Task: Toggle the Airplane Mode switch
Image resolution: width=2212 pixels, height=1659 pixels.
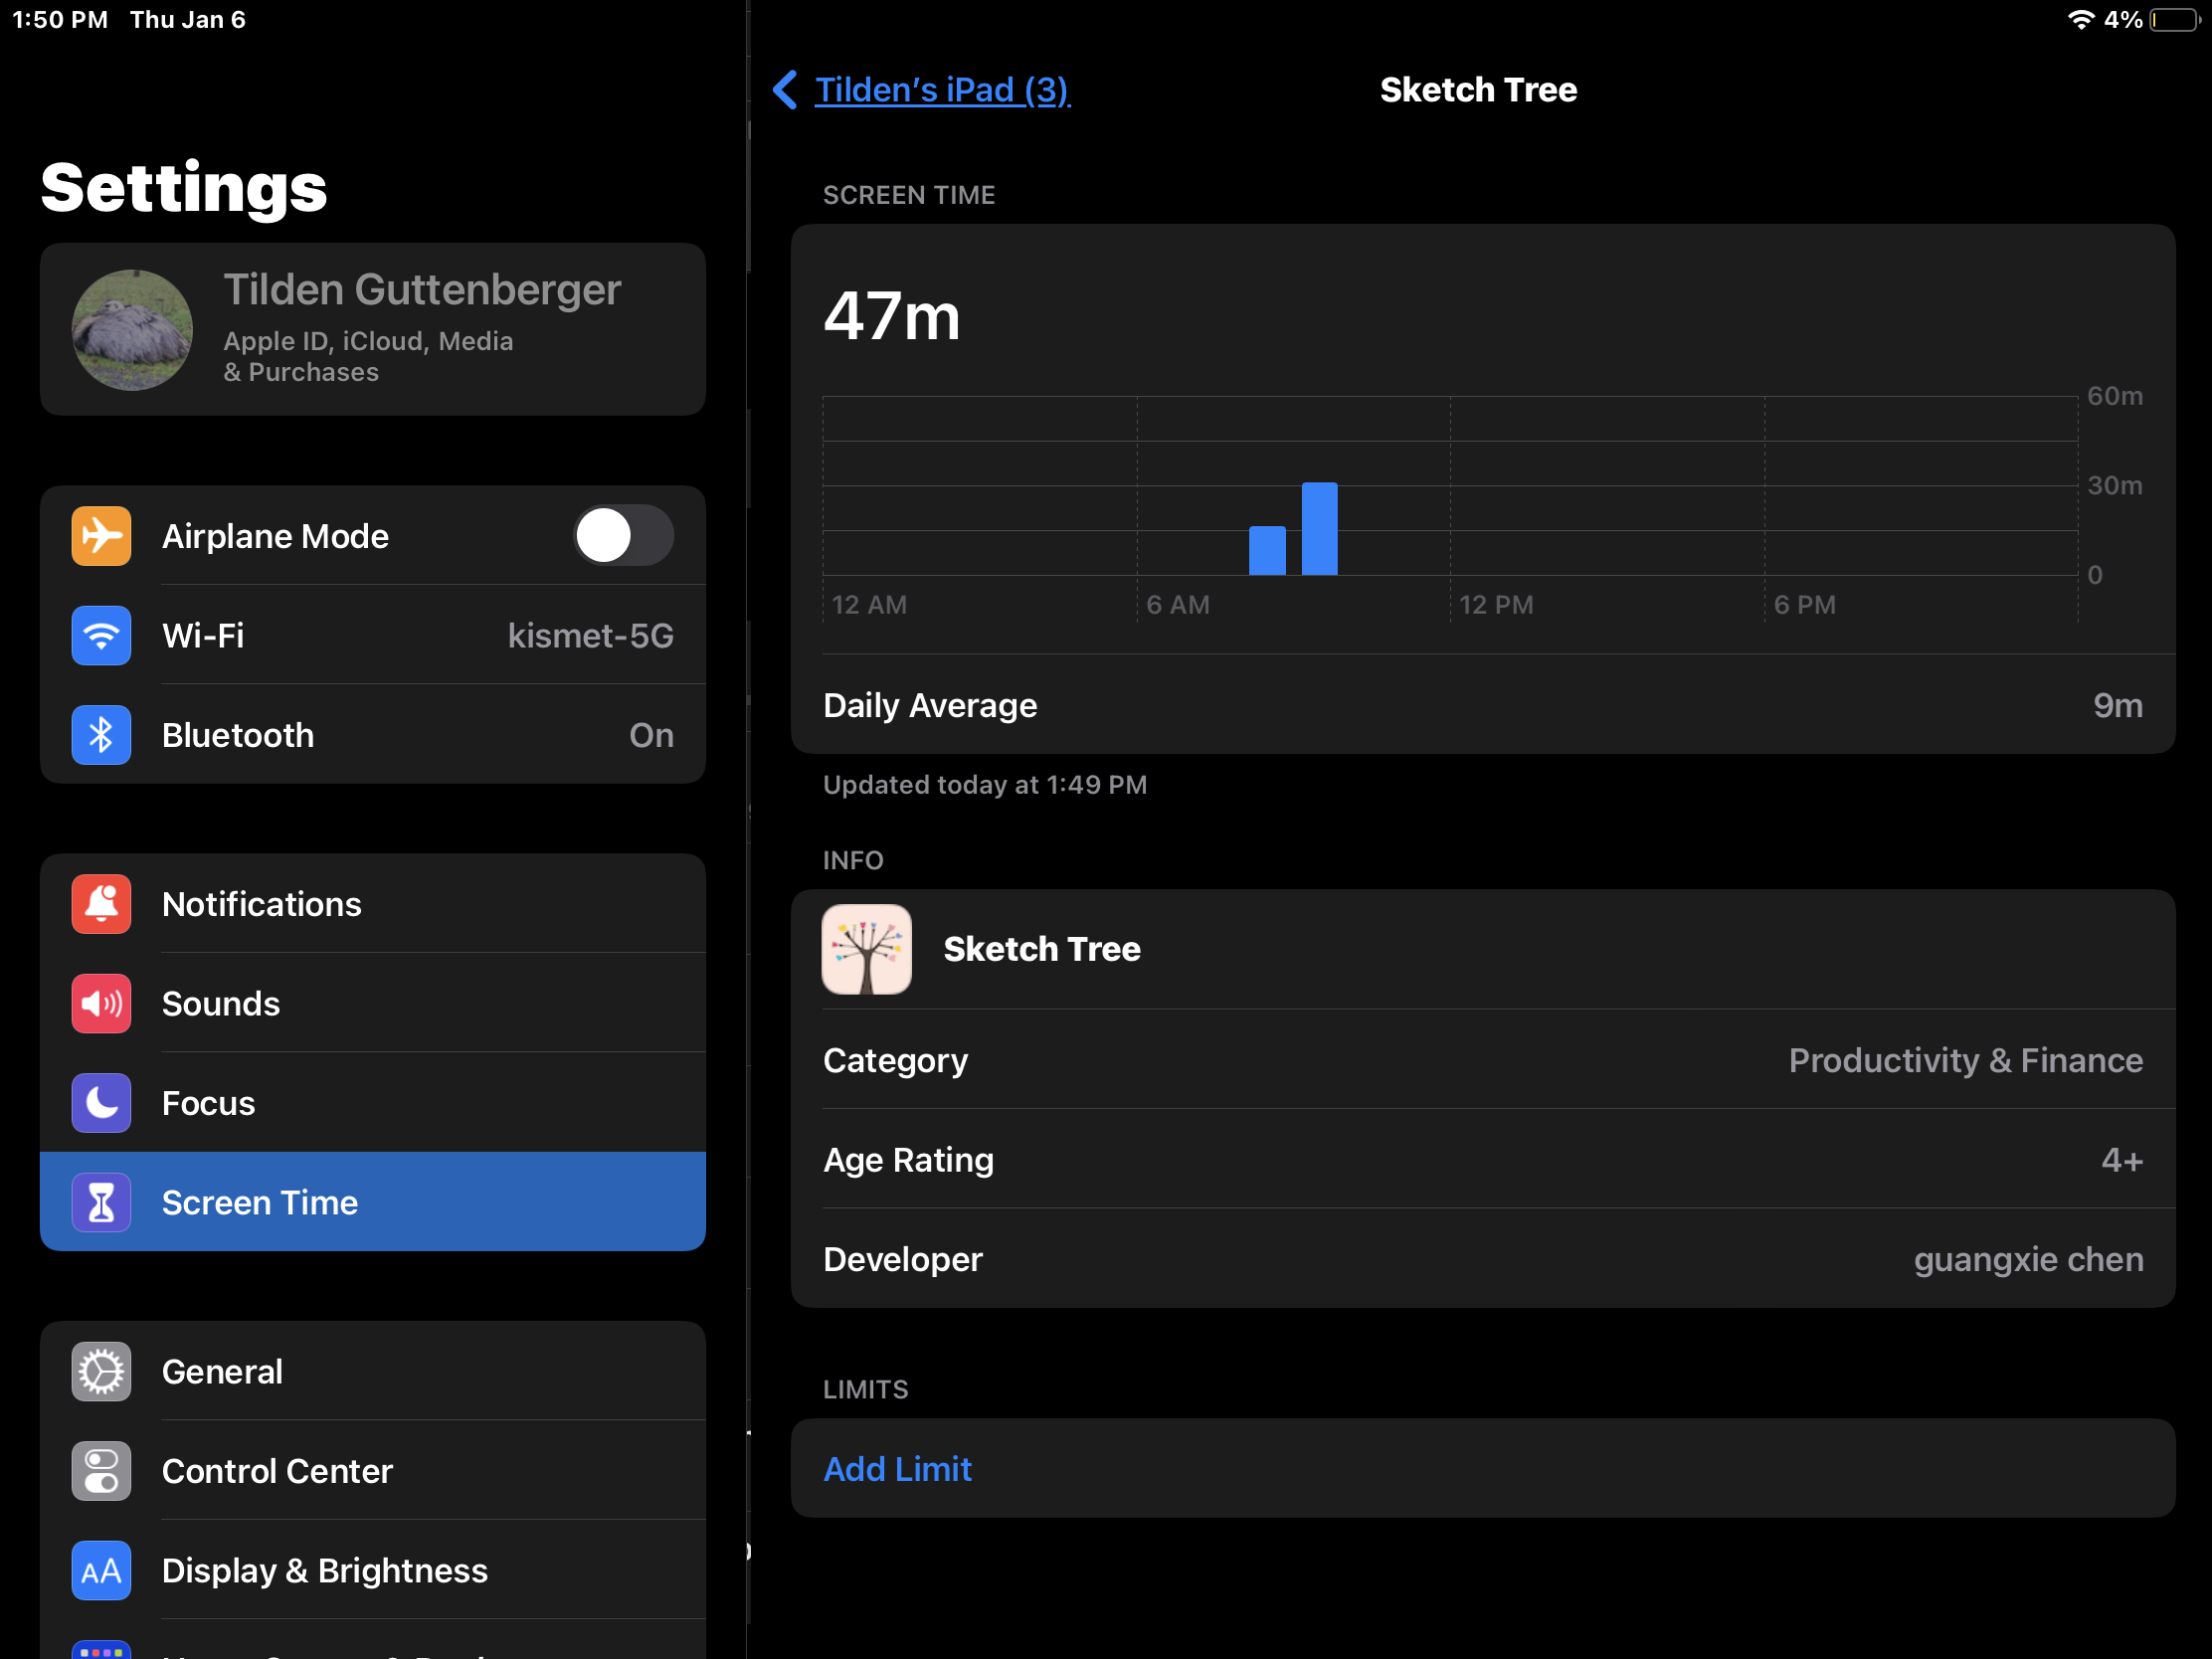Action: (x=623, y=536)
